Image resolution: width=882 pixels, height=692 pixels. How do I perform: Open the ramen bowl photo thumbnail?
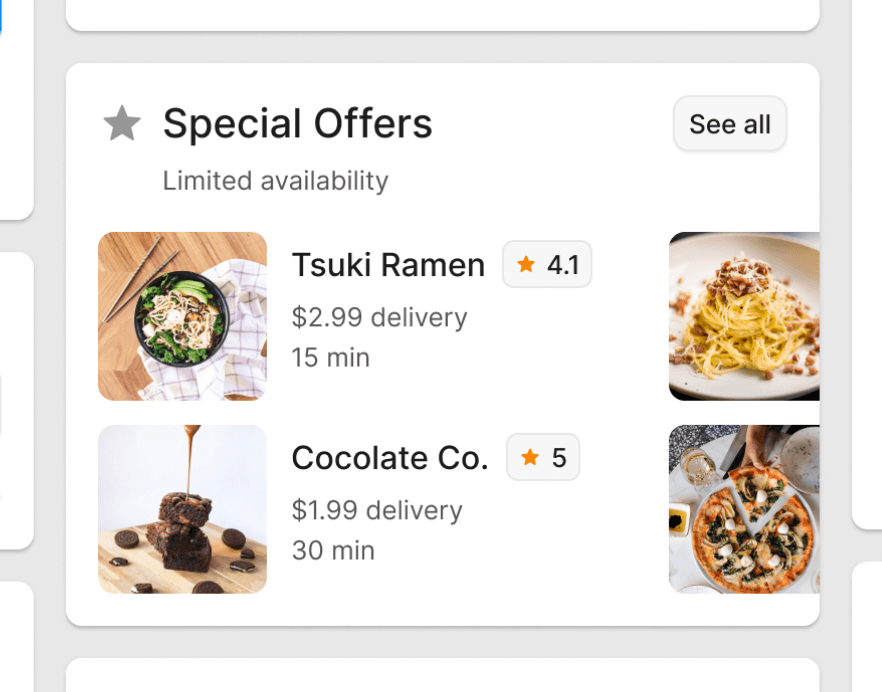tap(182, 316)
